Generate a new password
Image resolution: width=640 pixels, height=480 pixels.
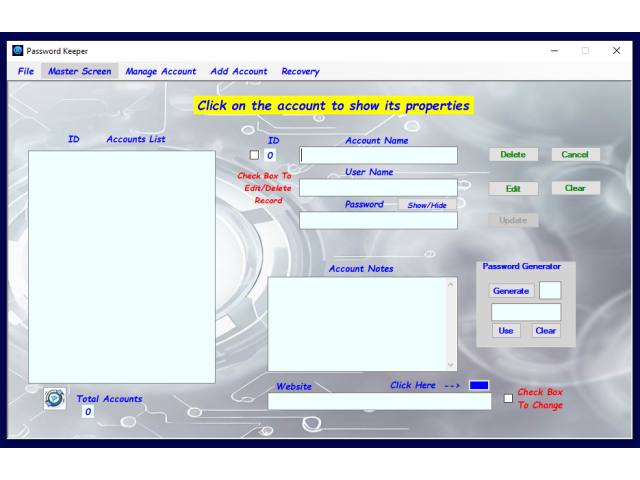pyautogui.click(x=511, y=291)
